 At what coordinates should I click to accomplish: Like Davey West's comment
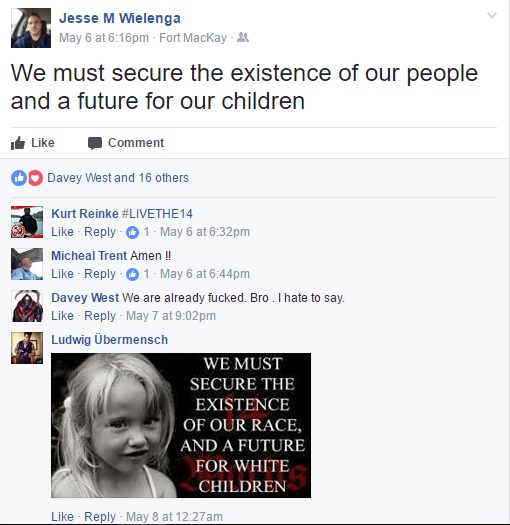[x=62, y=316]
